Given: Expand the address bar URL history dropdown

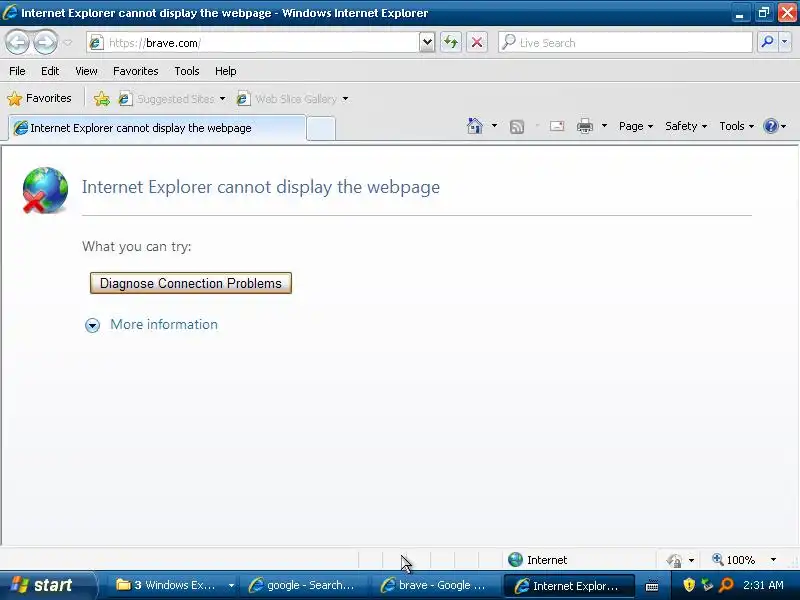Looking at the screenshot, I should click(427, 43).
